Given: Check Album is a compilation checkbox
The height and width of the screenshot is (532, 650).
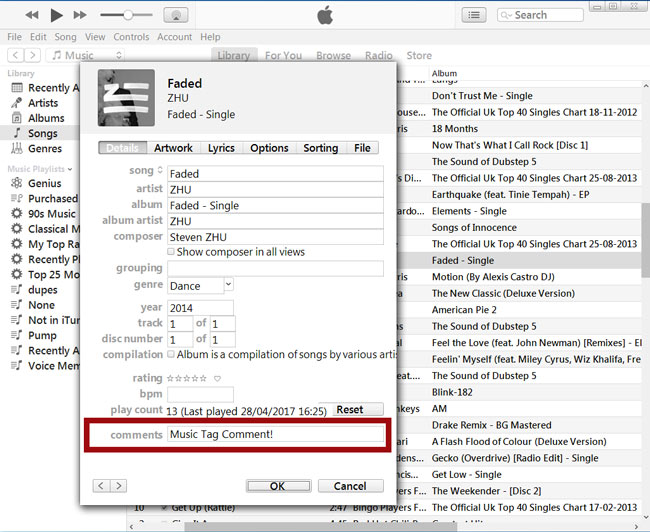Looking at the screenshot, I should tap(171, 354).
